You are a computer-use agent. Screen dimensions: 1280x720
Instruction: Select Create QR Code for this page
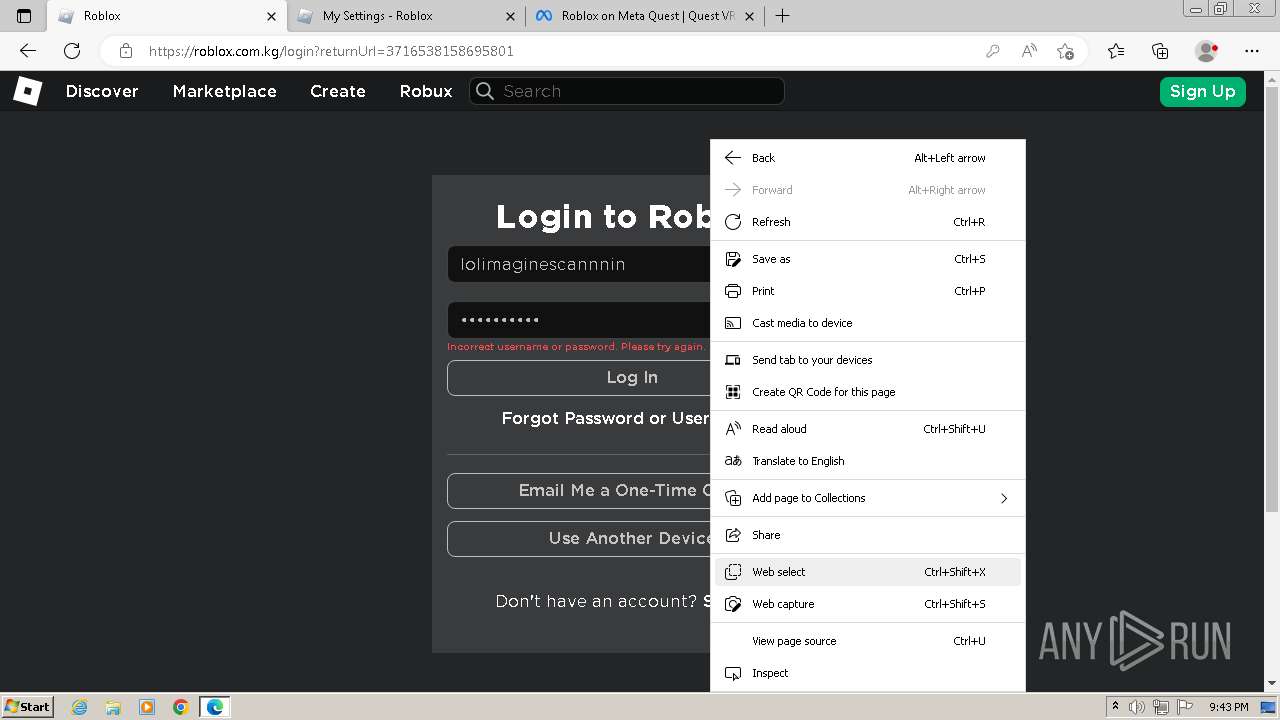(868, 392)
